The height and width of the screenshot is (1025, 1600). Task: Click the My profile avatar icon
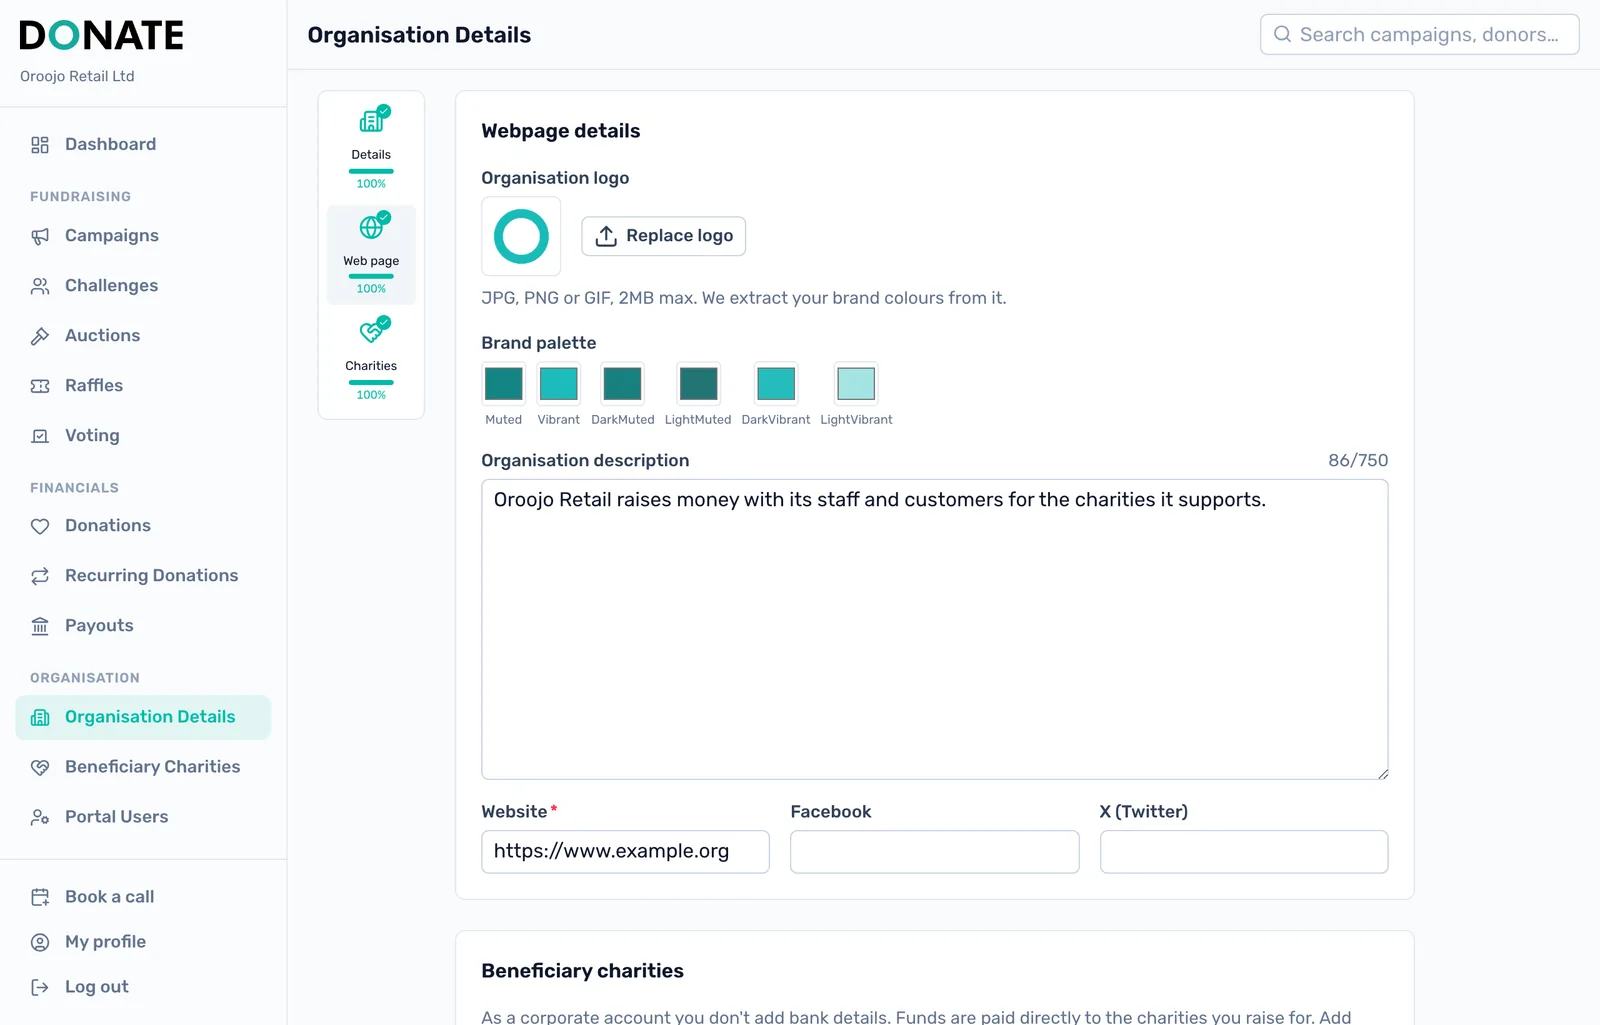(x=40, y=942)
